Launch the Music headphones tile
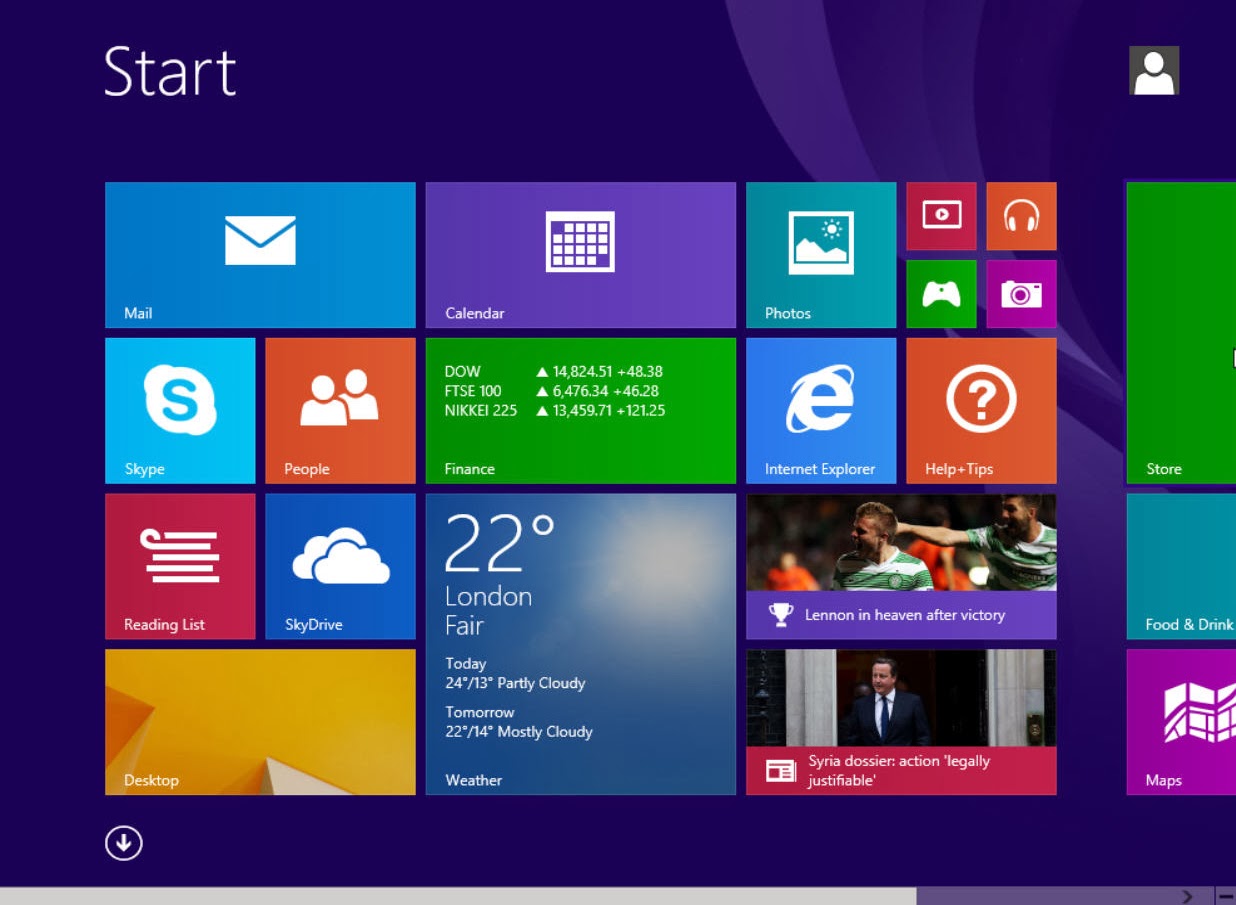Image resolution: width=1236 pixels, height=905 pixels. tap(1021, 216)
